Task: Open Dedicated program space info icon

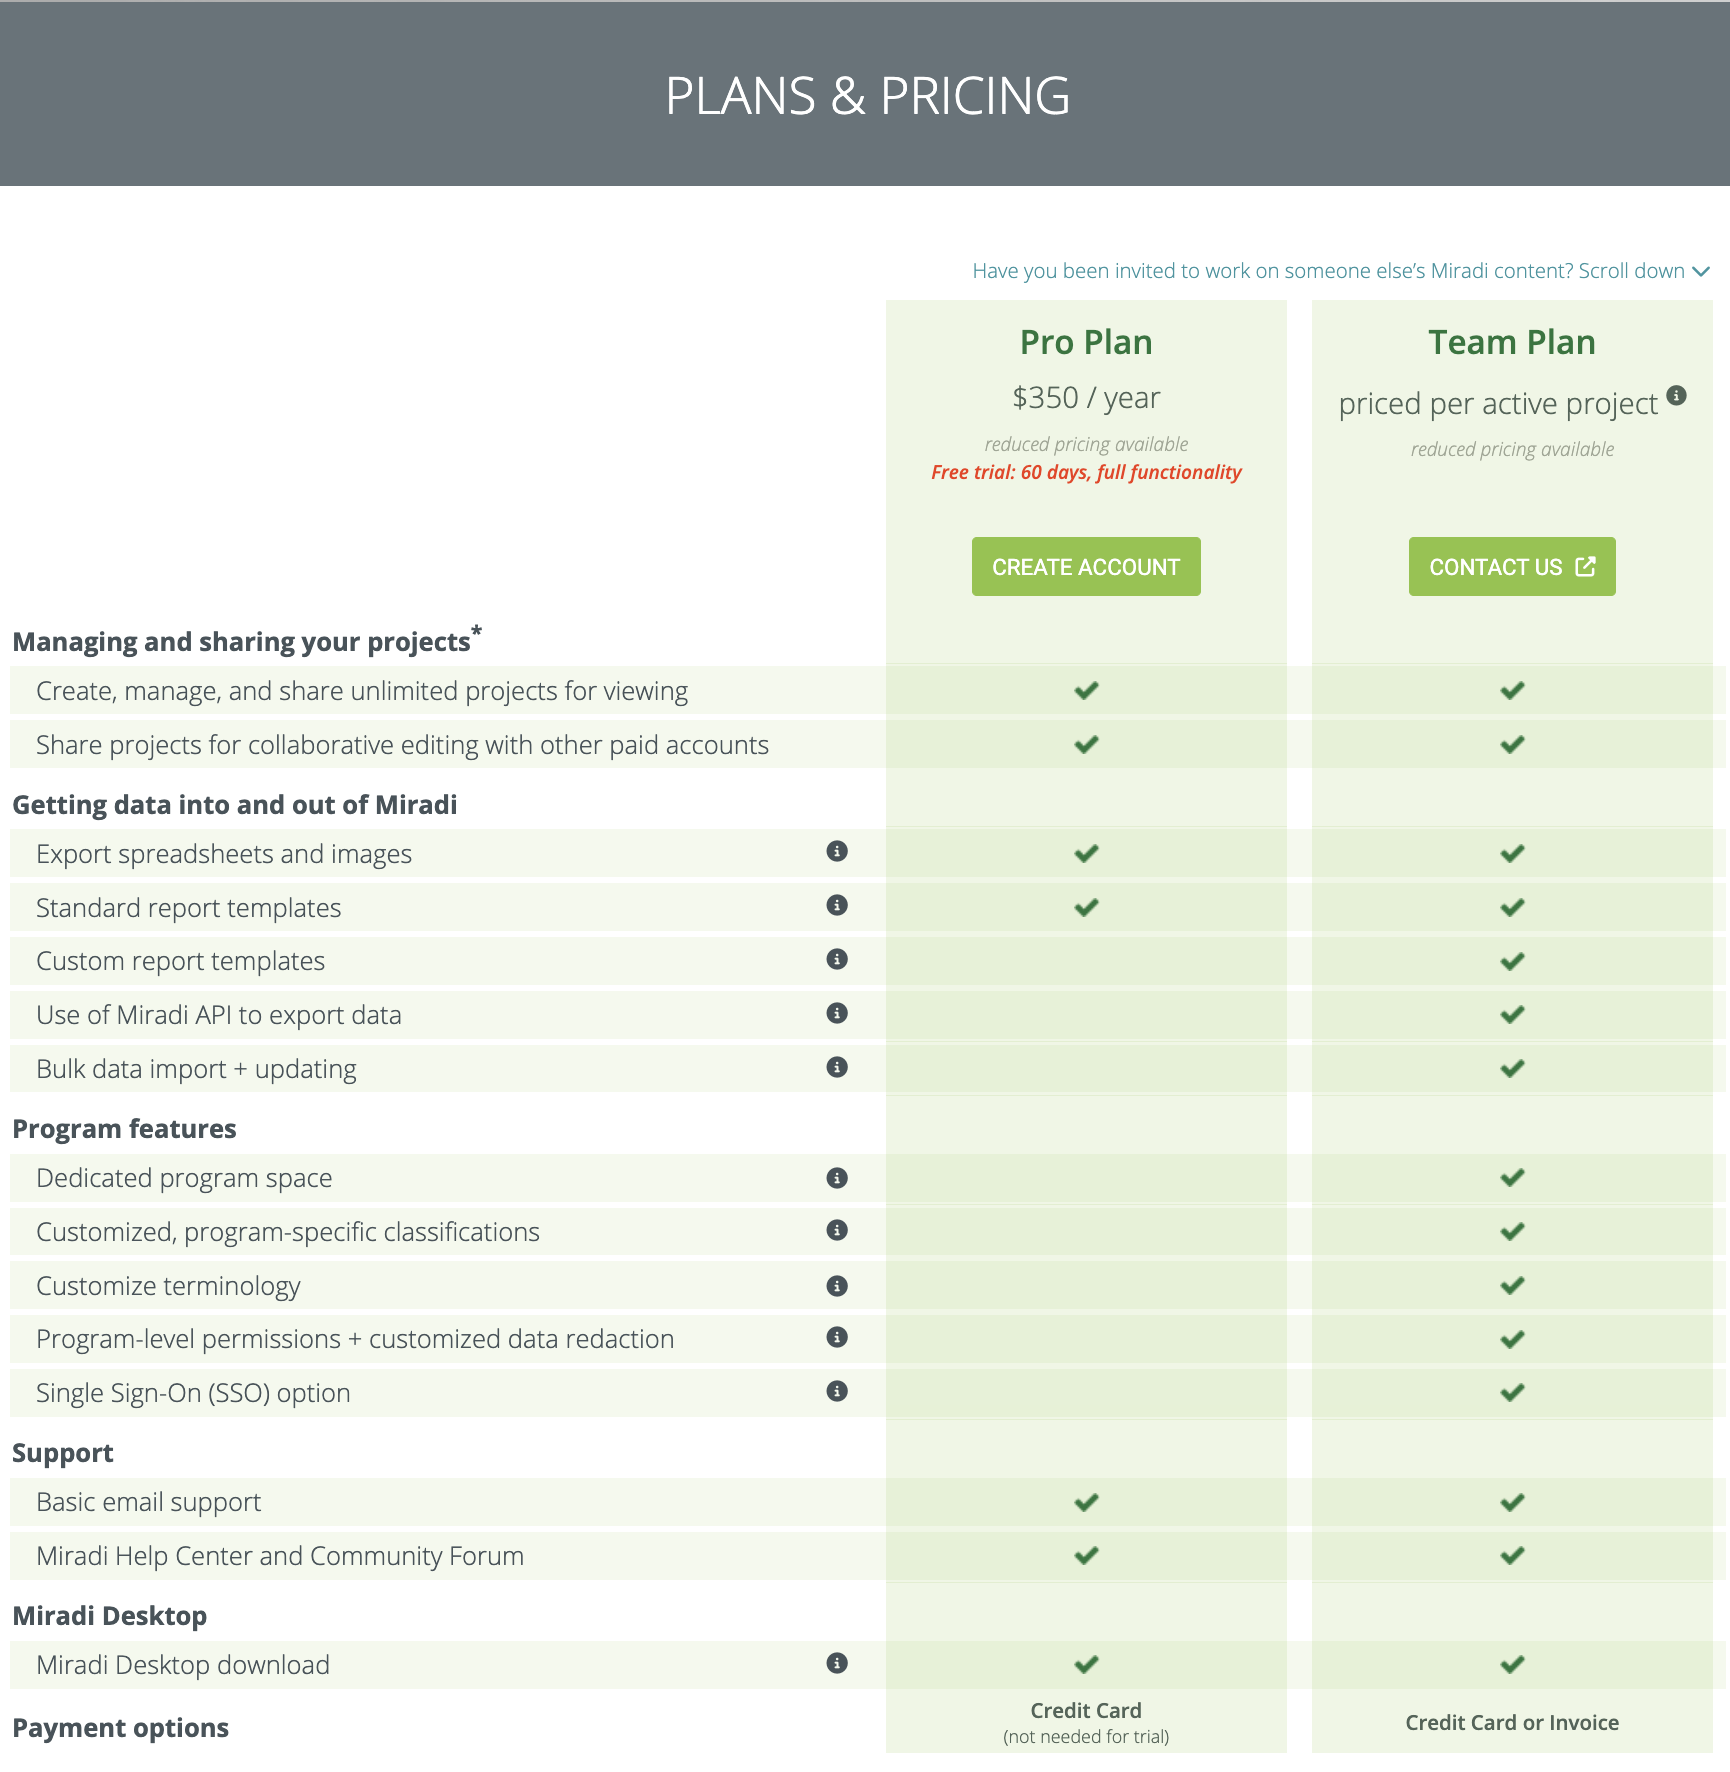Action: point(837,1178)
